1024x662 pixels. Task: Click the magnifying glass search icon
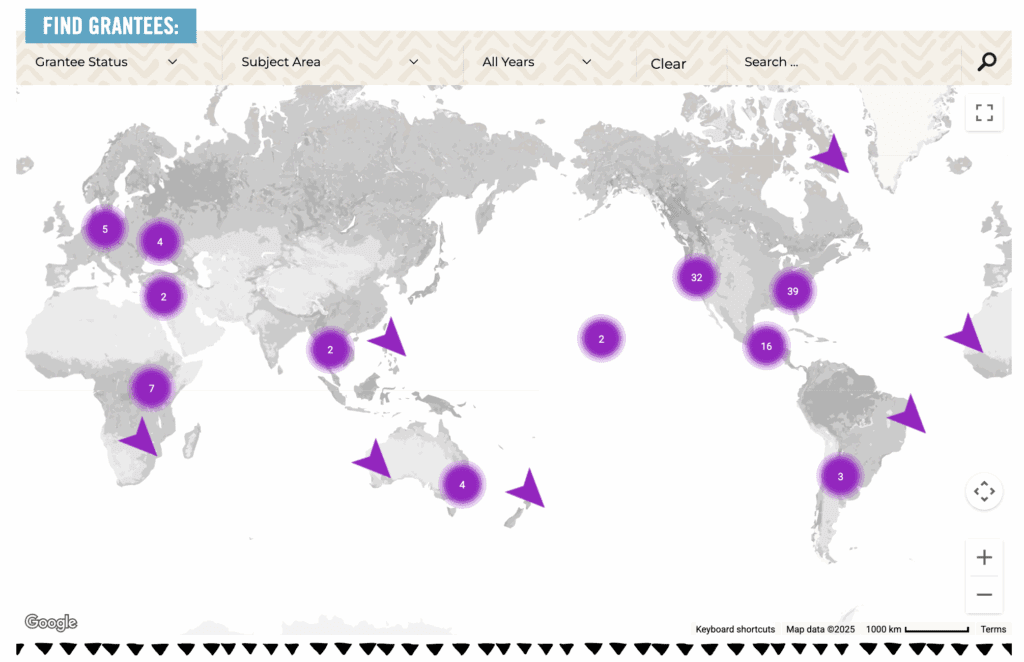[986, 62]
